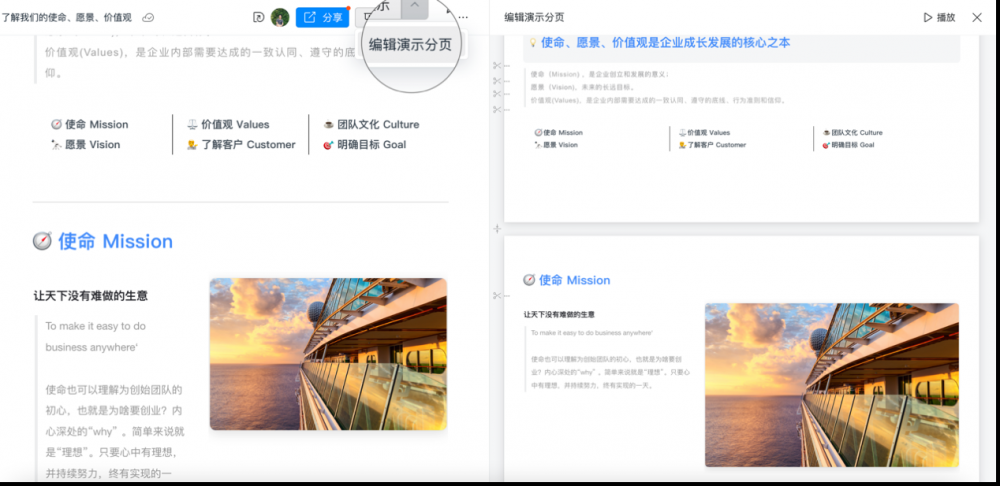Click coffee emoji beside document's 团队文化 Culture
1000x486 pixels.
coord(328,124)
